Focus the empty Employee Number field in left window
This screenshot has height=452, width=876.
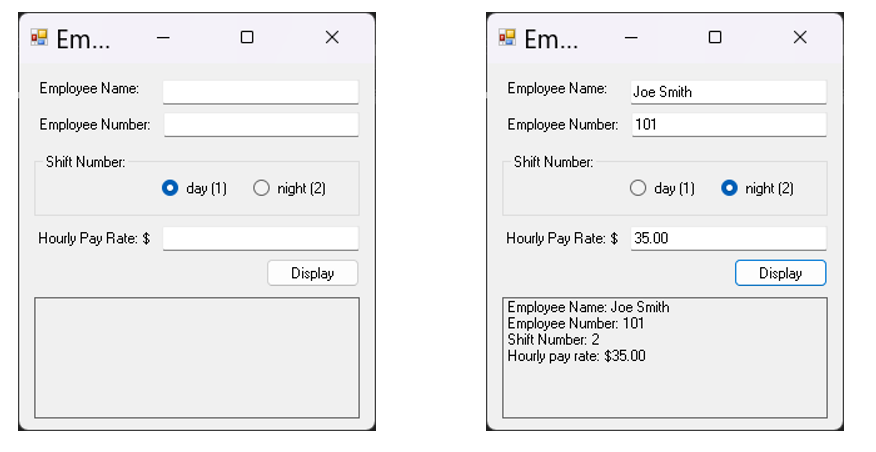261,125
